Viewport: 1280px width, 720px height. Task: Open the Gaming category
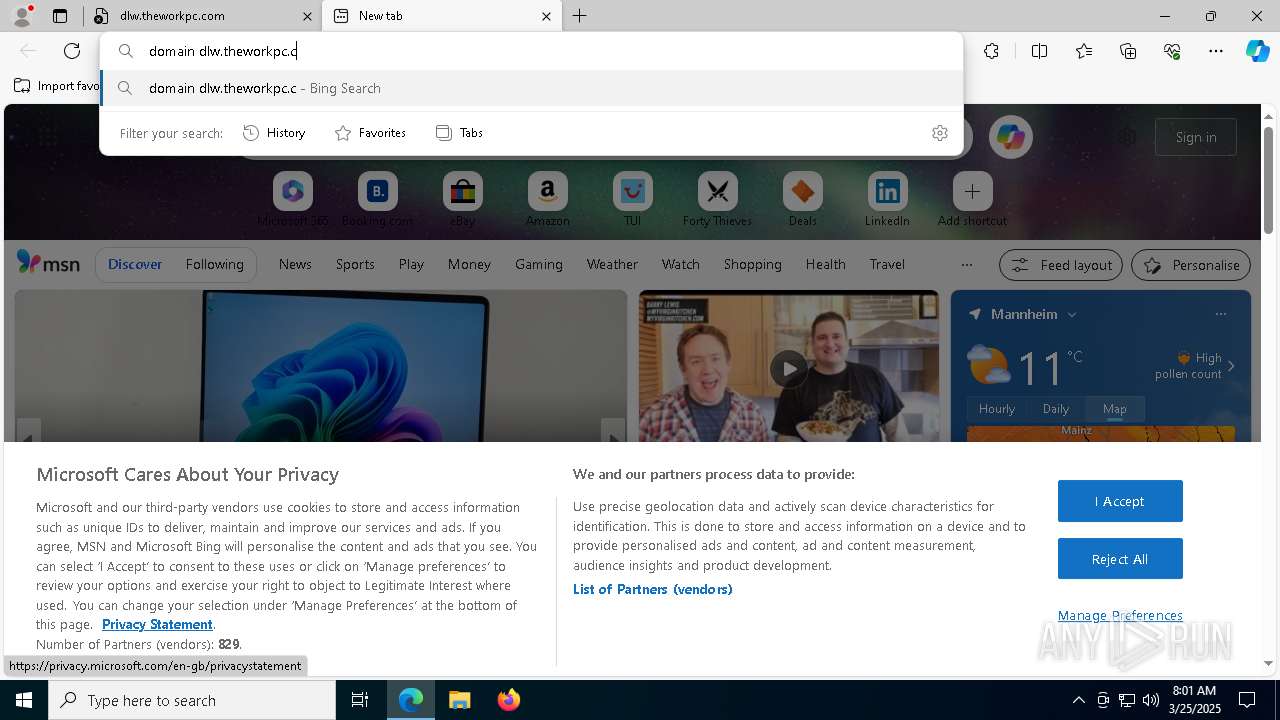(x=539, y=264)
